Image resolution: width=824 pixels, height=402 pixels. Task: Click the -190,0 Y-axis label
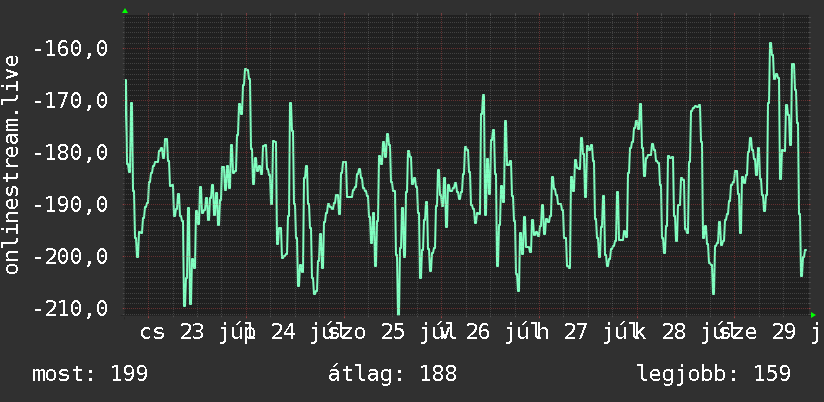[x=70, y=204]
